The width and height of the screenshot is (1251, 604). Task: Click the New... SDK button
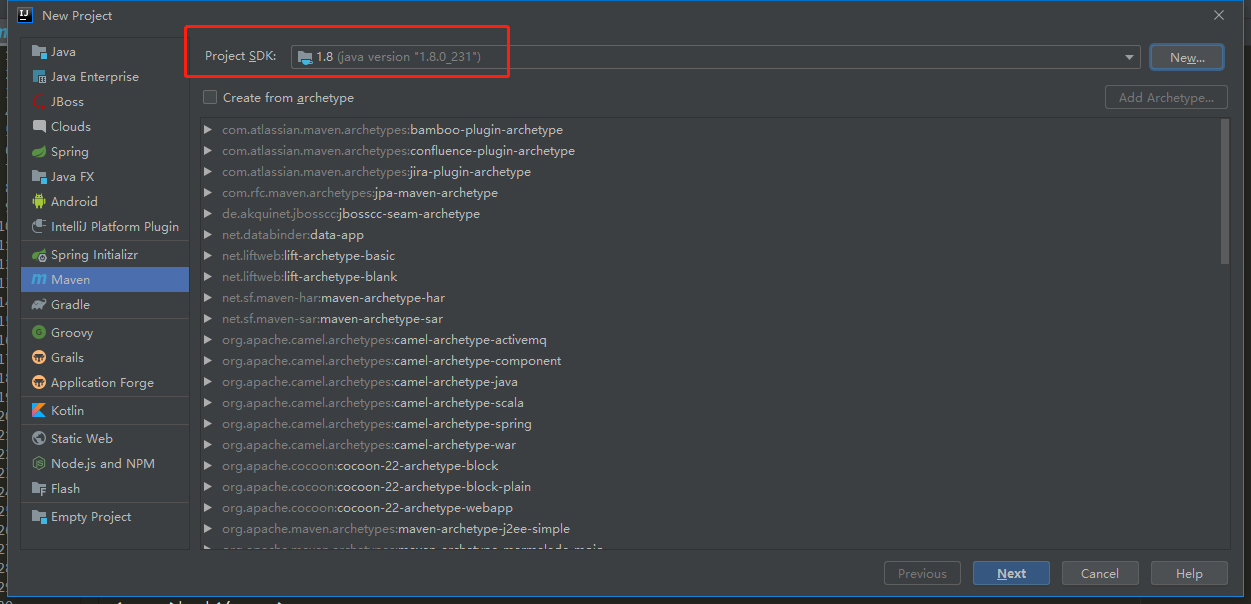click(1187, 57)
